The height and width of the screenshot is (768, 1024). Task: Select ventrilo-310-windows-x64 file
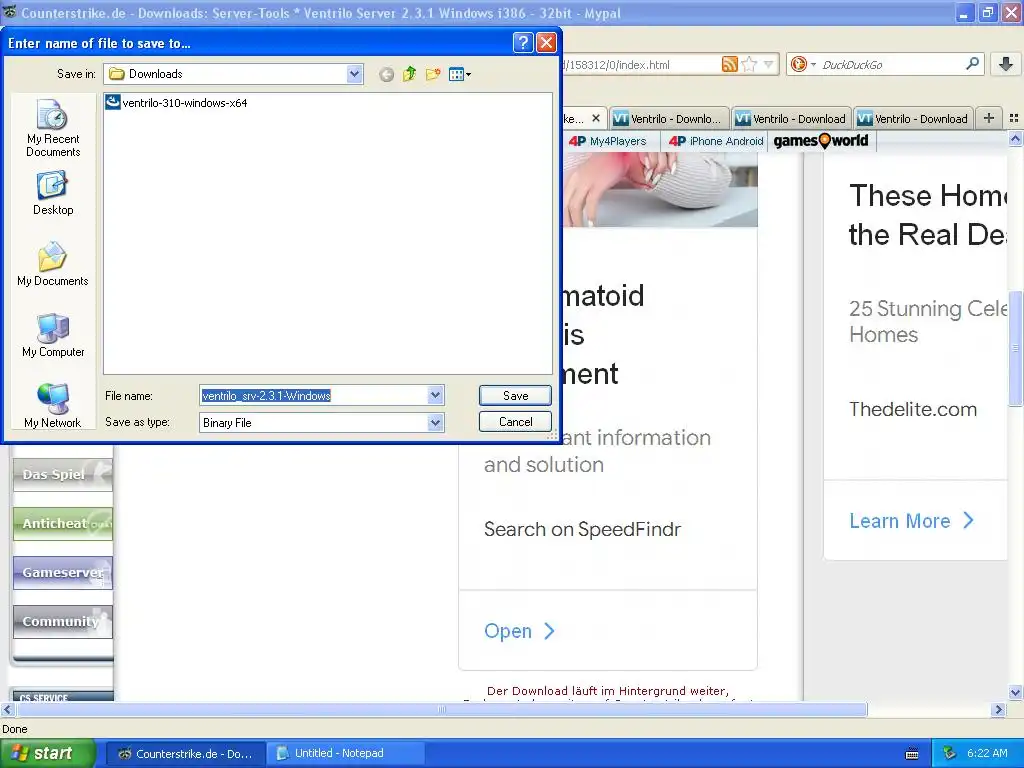[176, 103]
